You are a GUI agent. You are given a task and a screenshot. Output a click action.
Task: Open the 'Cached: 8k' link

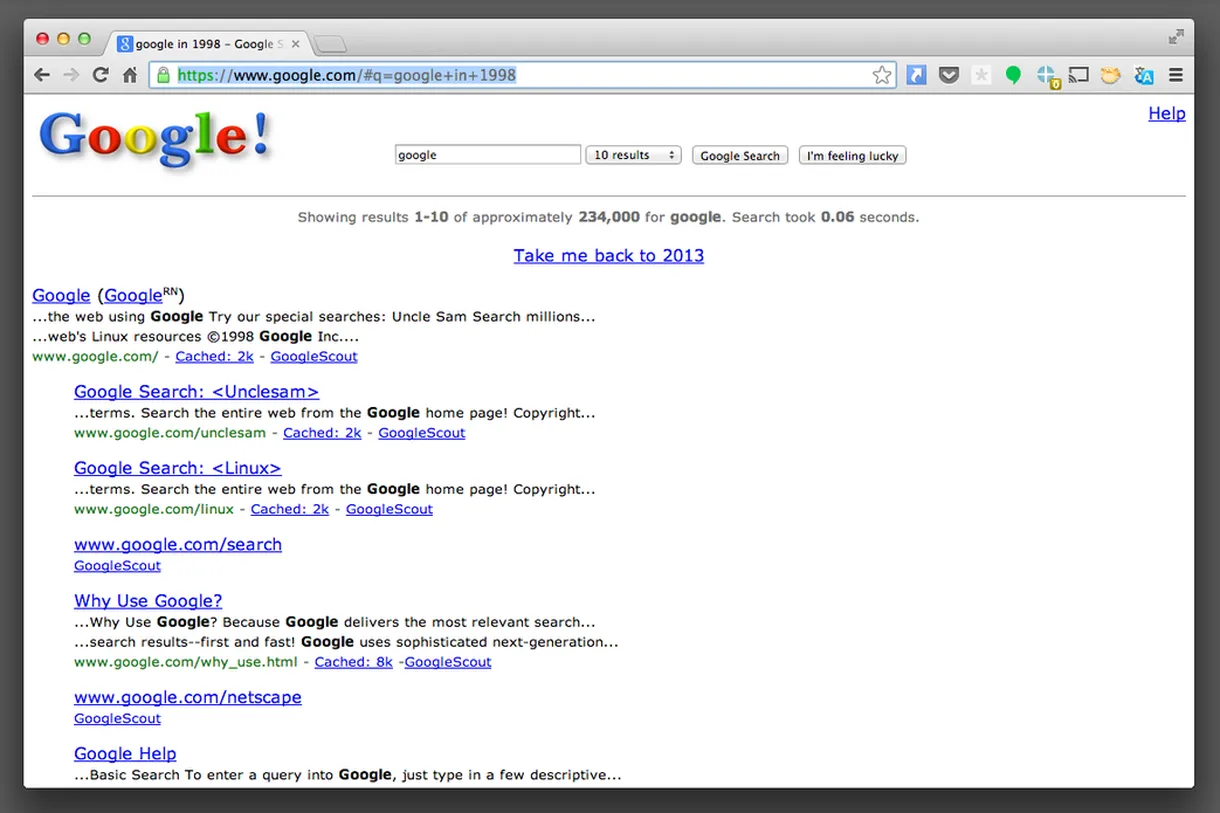point(354,662)
